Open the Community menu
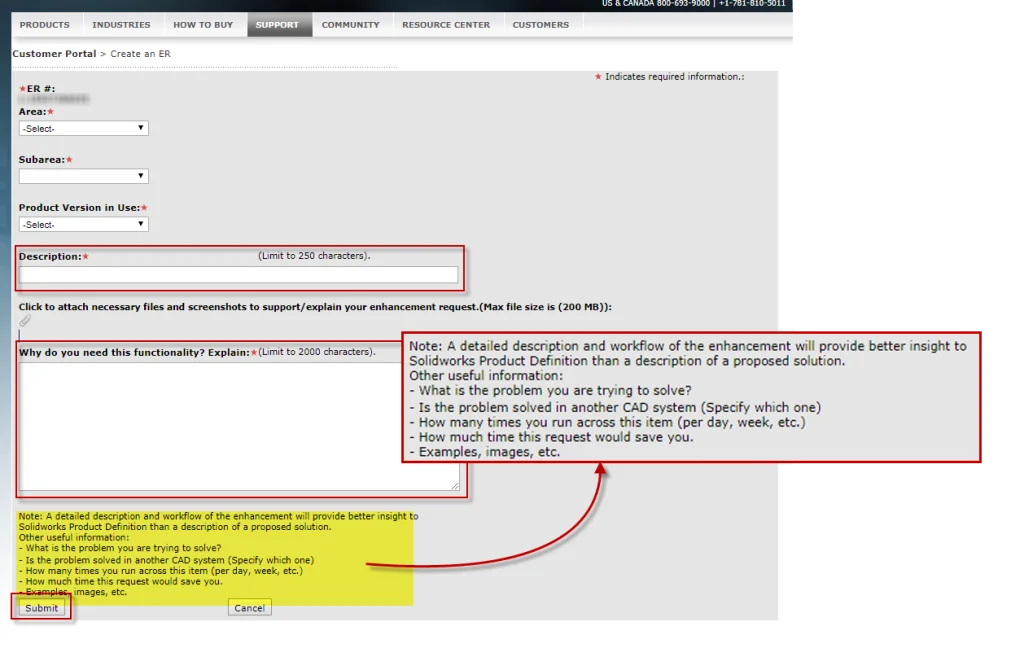Image resolution: width=1024 pixels, height=657 pixels. tap(350, 25)
